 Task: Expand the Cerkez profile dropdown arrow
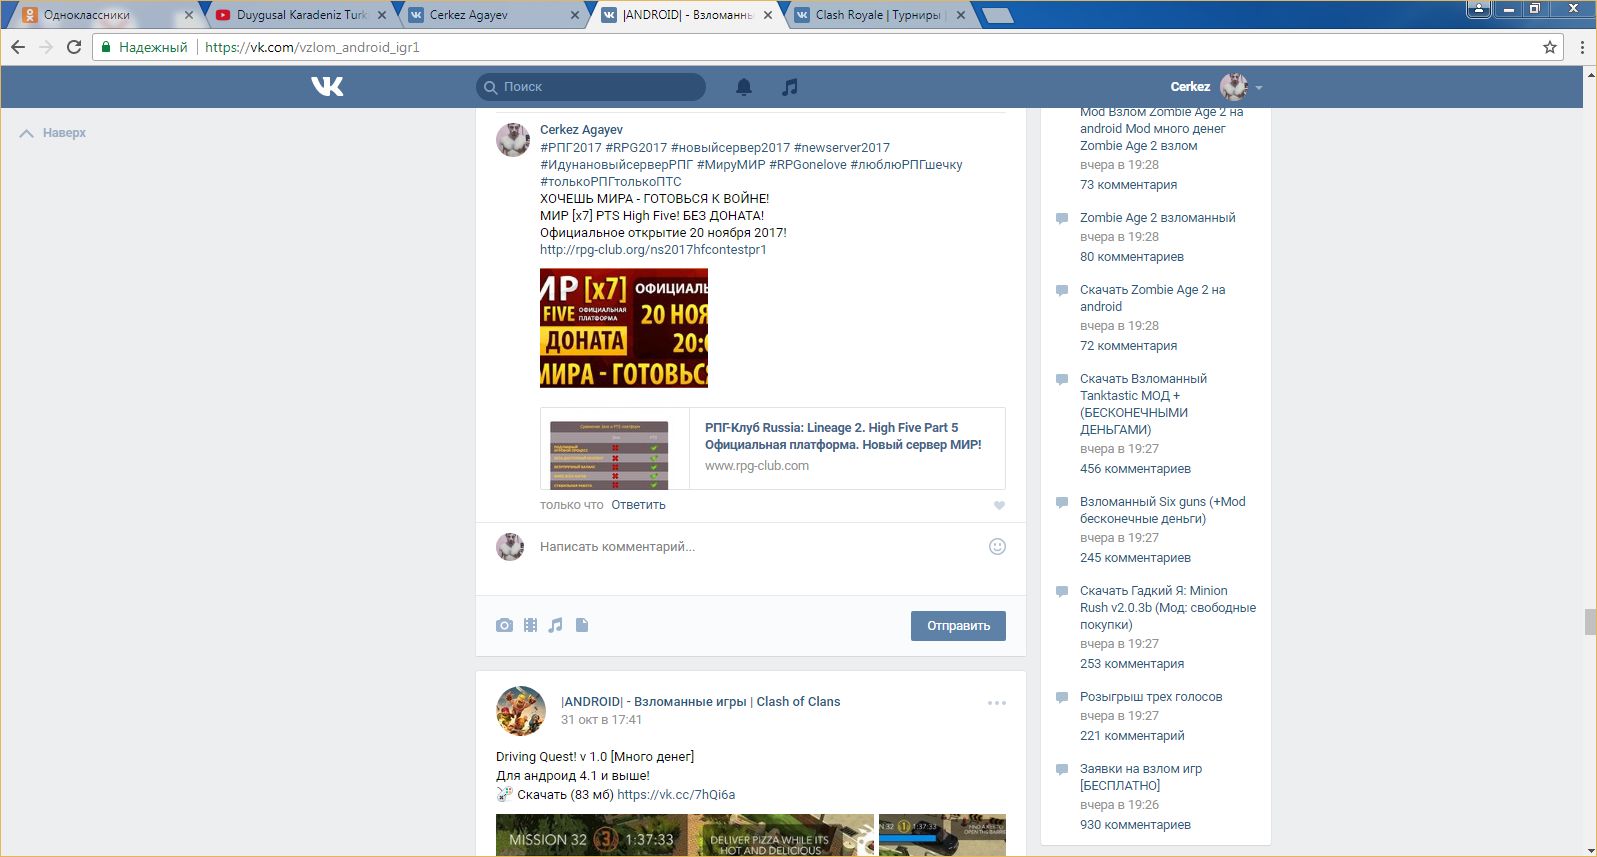point(1259,88)
